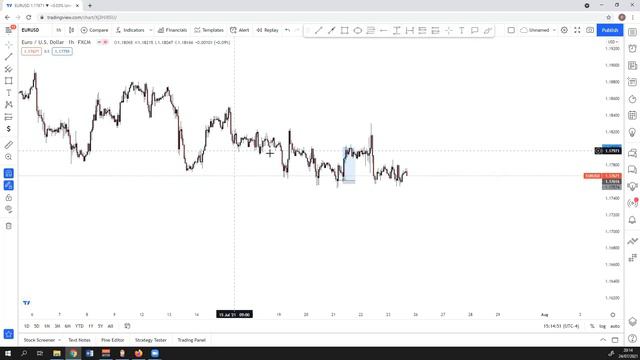Open the prediction and measurement tools
The width and height of the screenshot is (640, 360).
[9, 117]
